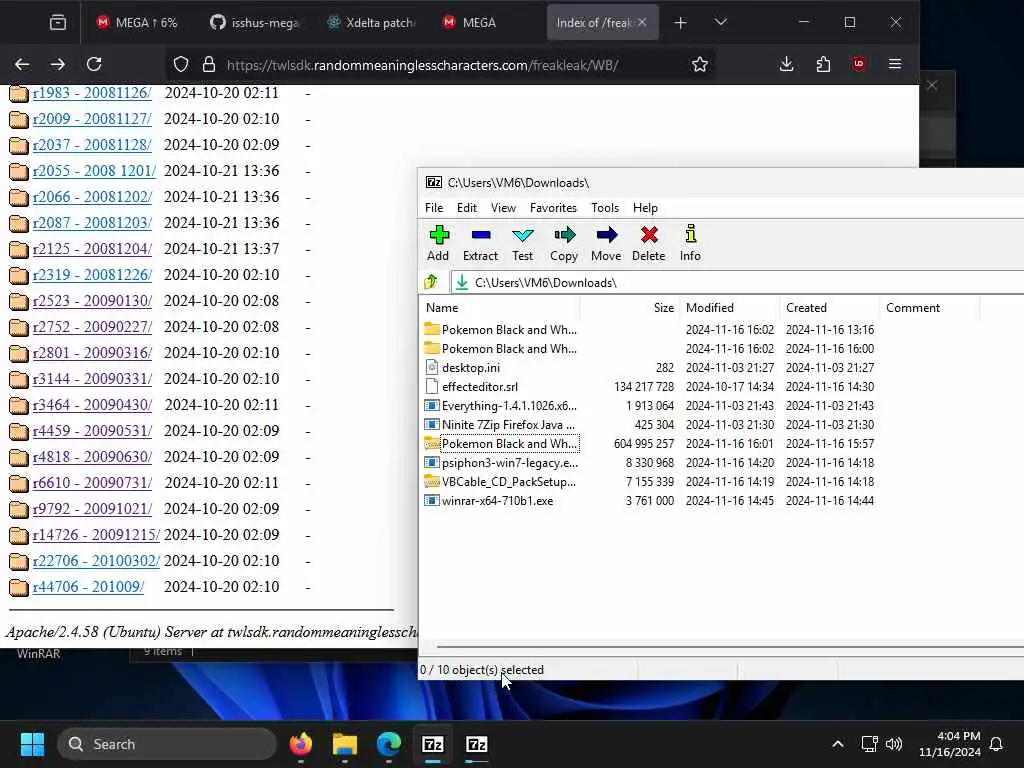This screenshot has height=768, width=1024.
Task: Click the volume icon in the system tray
Action: 894,744
